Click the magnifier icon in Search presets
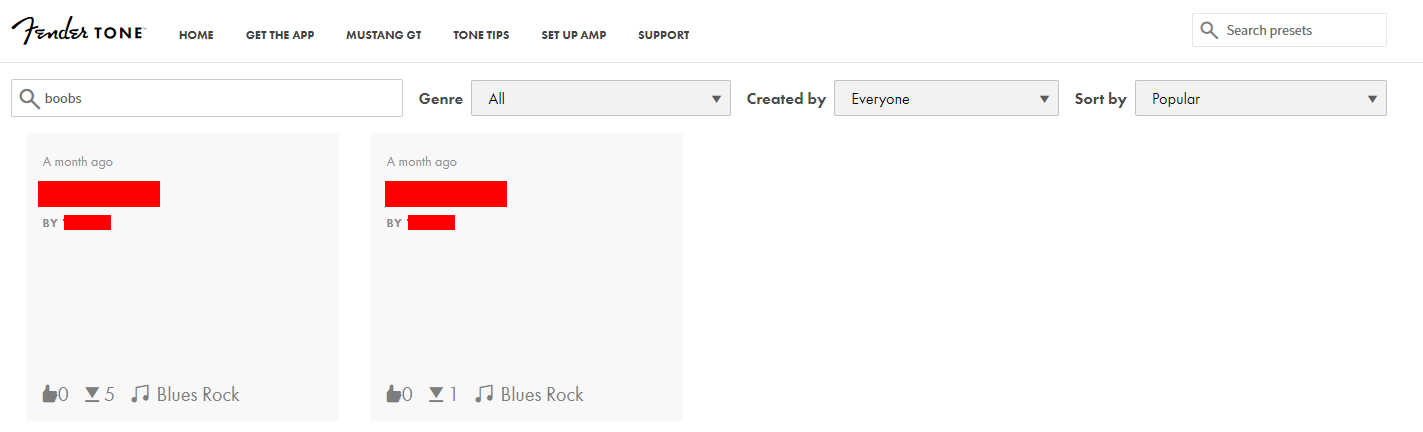This screenshot has width=1423, height=432. [x=1210, y=30]
